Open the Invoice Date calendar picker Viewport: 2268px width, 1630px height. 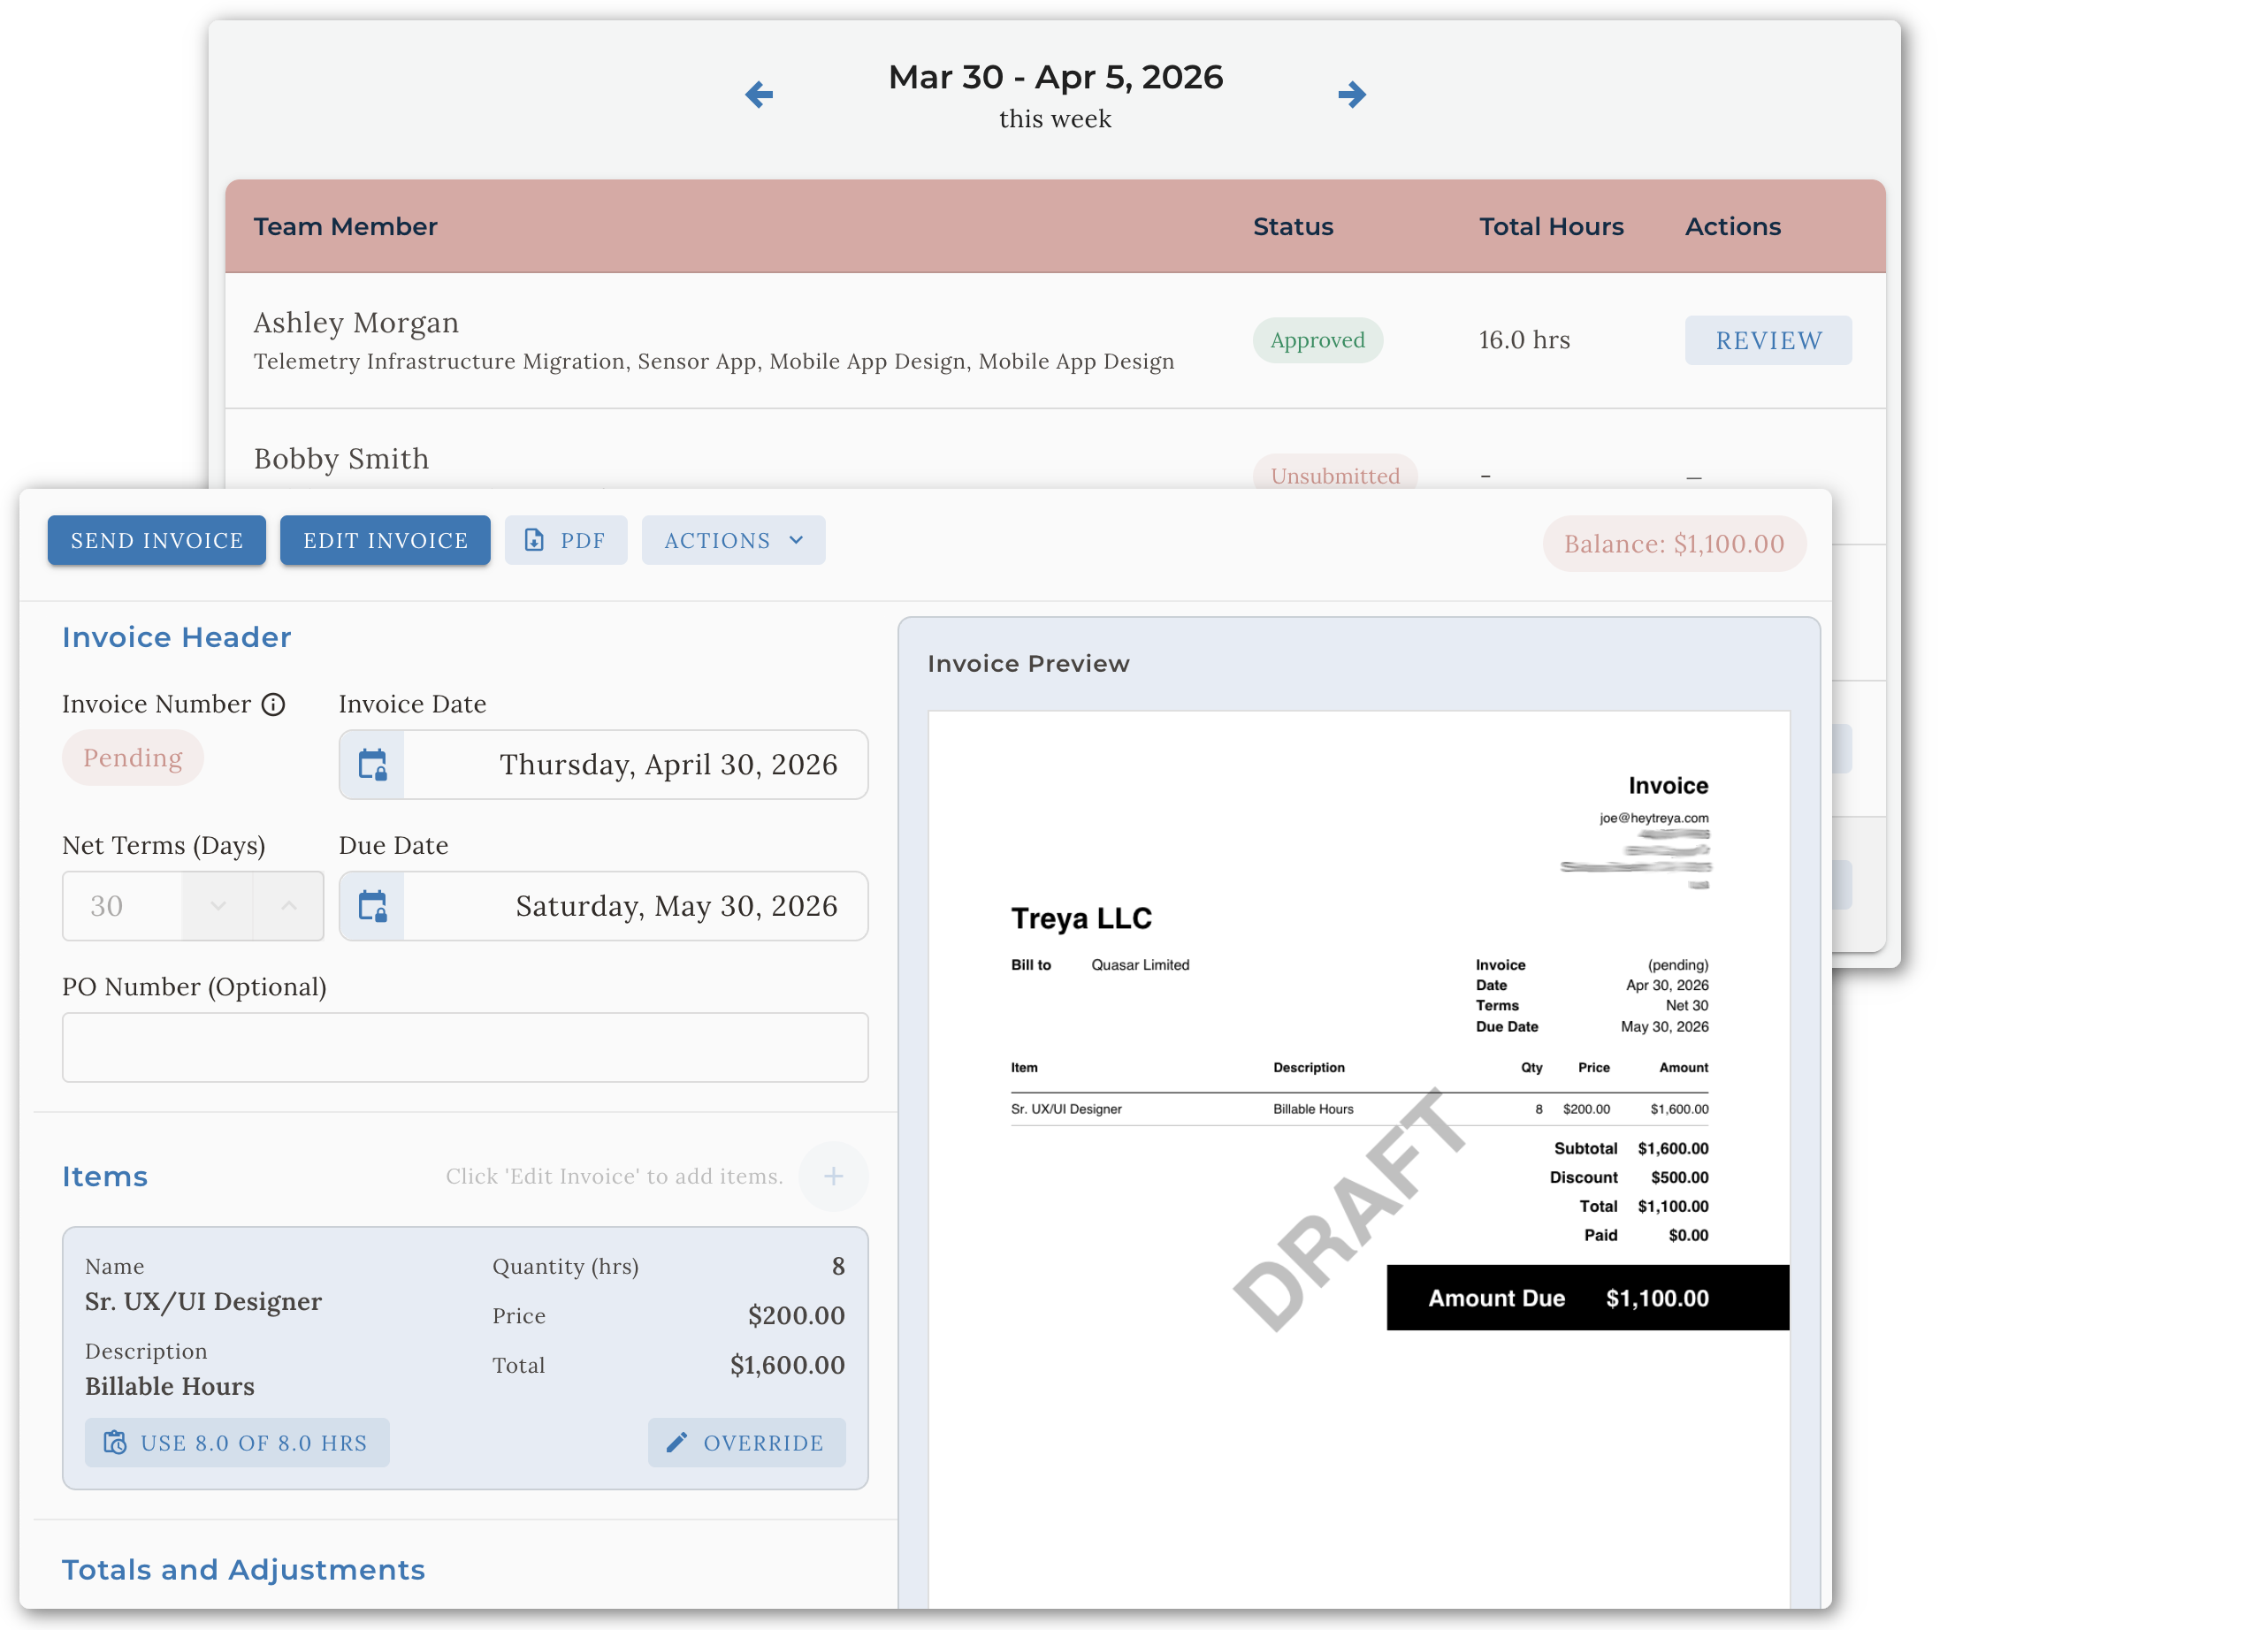point(371,764)
